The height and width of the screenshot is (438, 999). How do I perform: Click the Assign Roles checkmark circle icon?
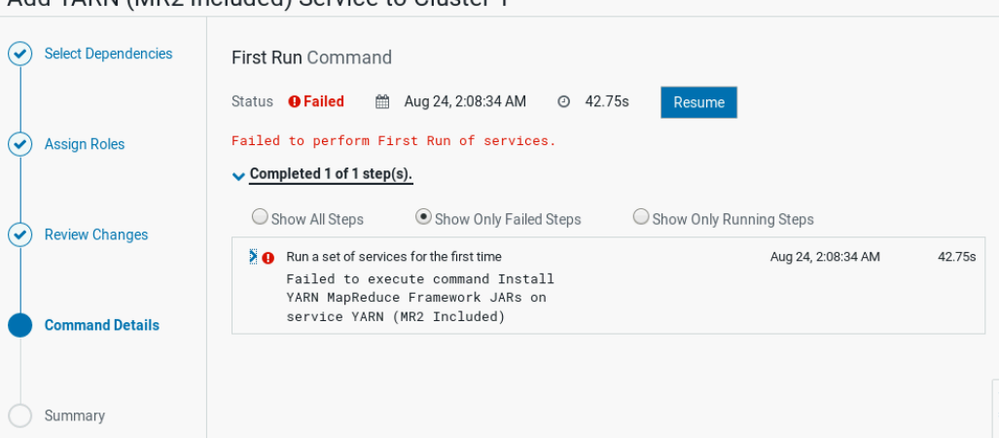pyautogui.click(x=20, y=145)
